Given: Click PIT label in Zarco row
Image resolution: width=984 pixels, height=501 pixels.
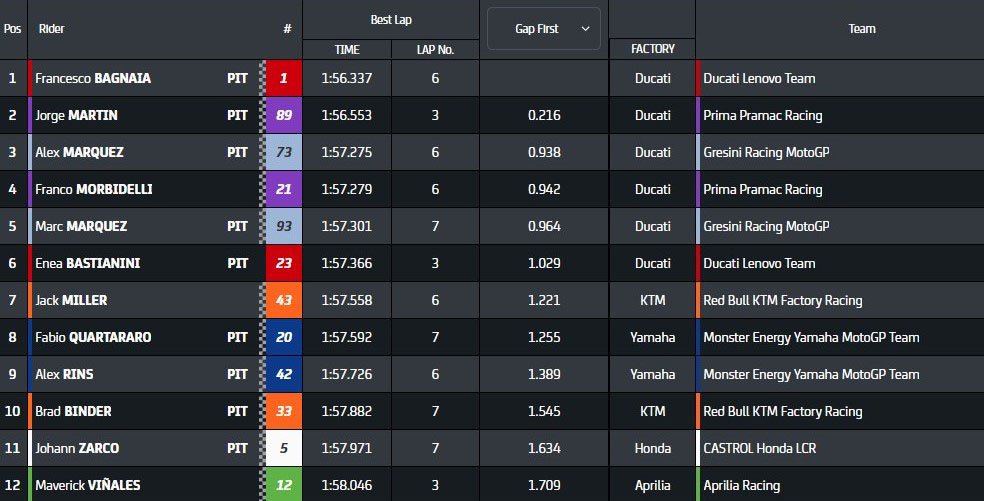Looking at the screenshot, I should coord(237,449).
